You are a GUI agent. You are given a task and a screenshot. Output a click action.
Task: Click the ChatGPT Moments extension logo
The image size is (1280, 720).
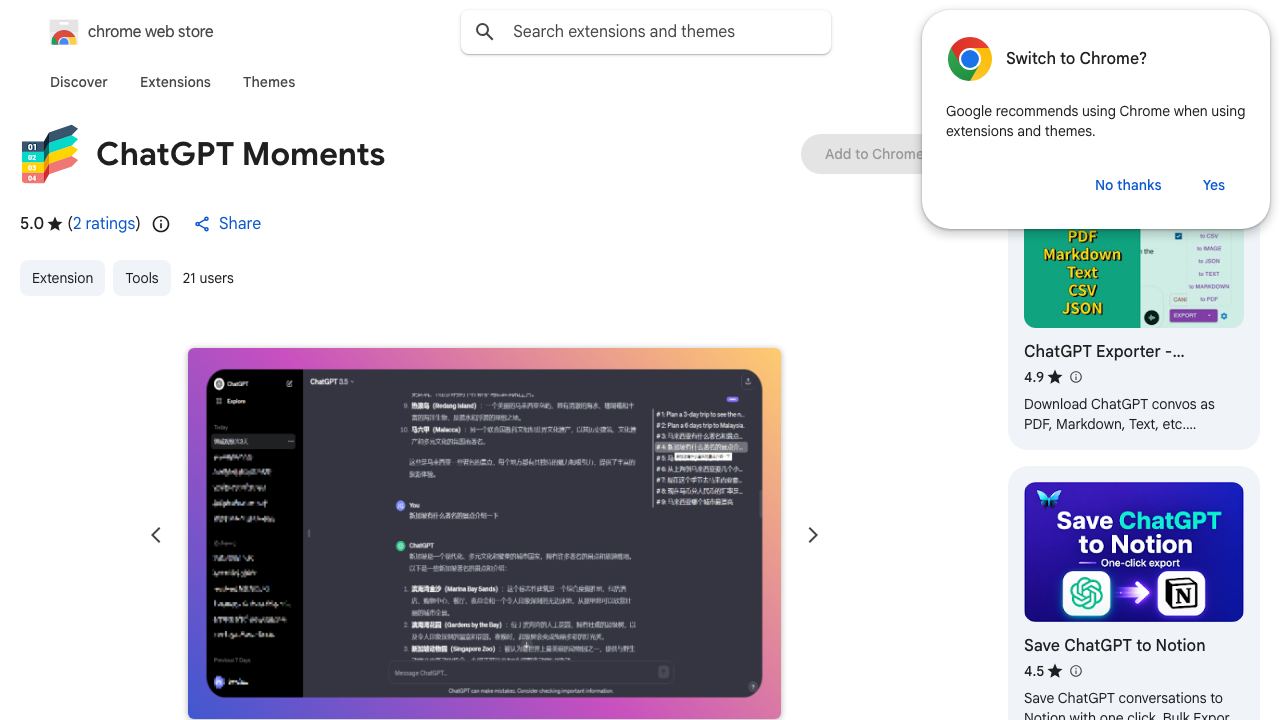(50, 154)
